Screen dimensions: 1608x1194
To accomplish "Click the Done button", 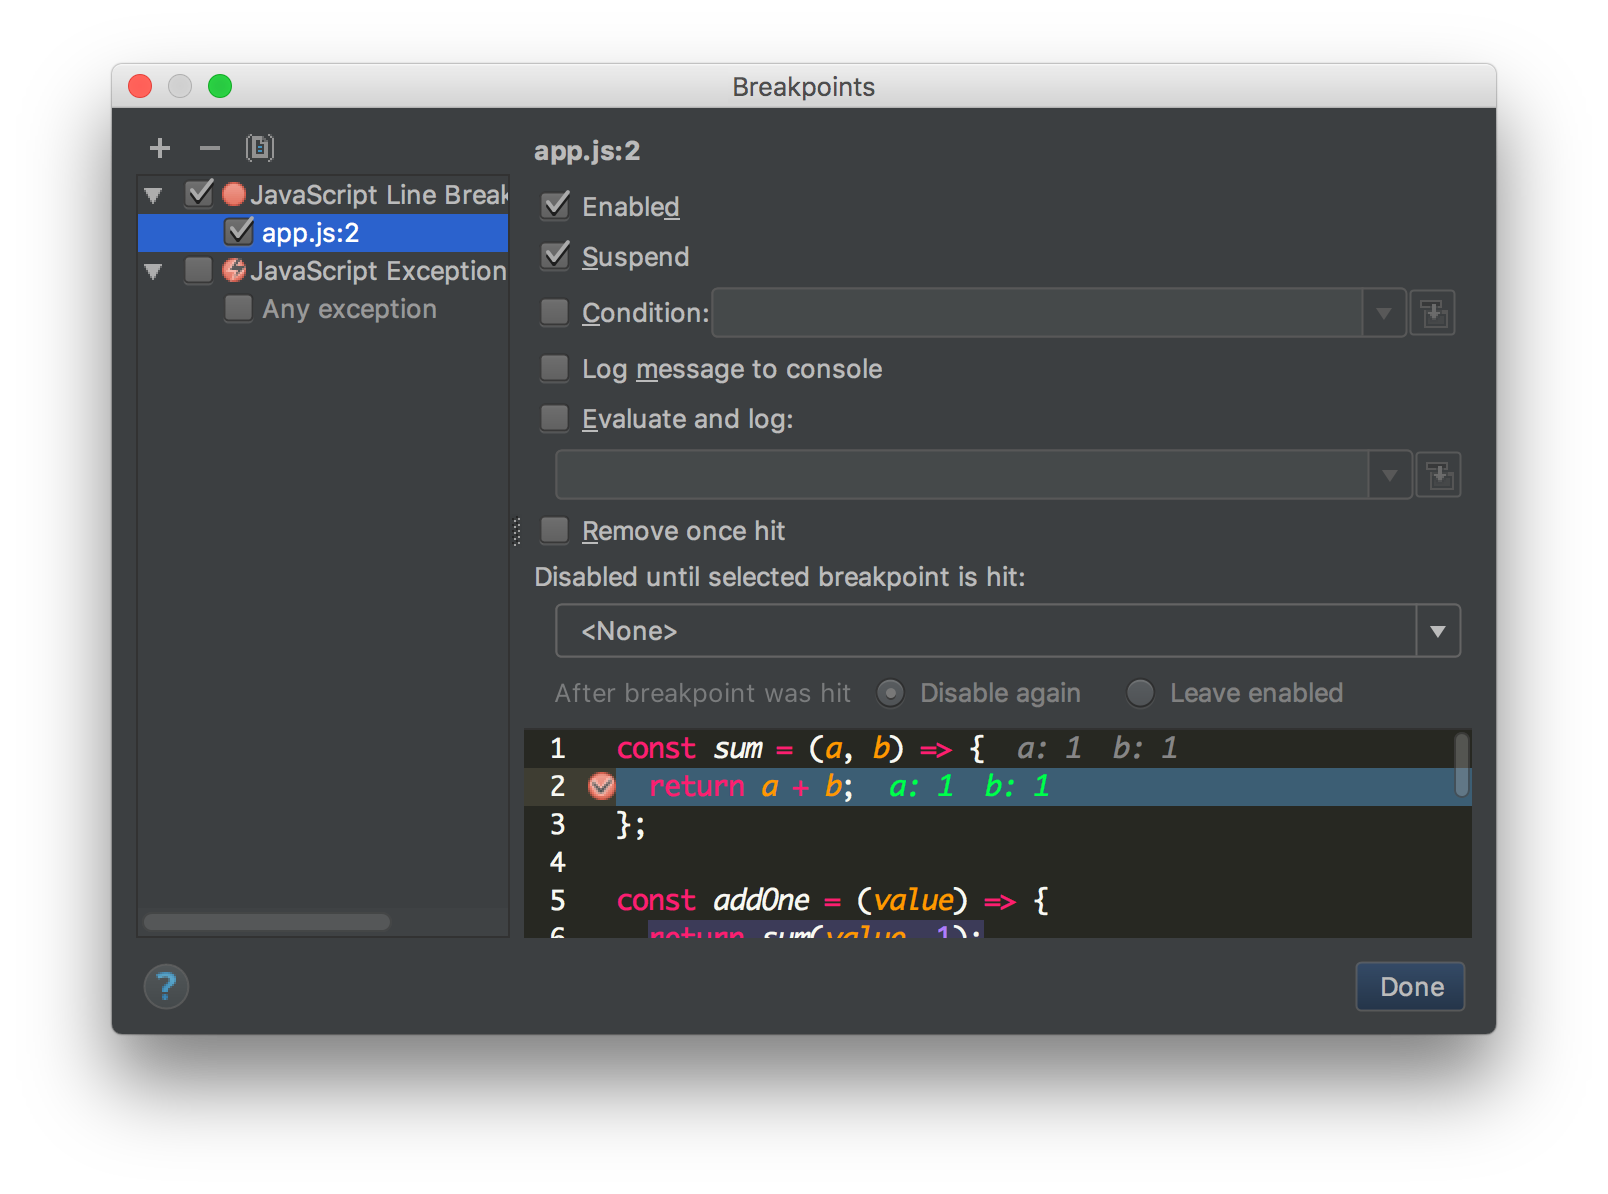I will [x=1410, y=987].
